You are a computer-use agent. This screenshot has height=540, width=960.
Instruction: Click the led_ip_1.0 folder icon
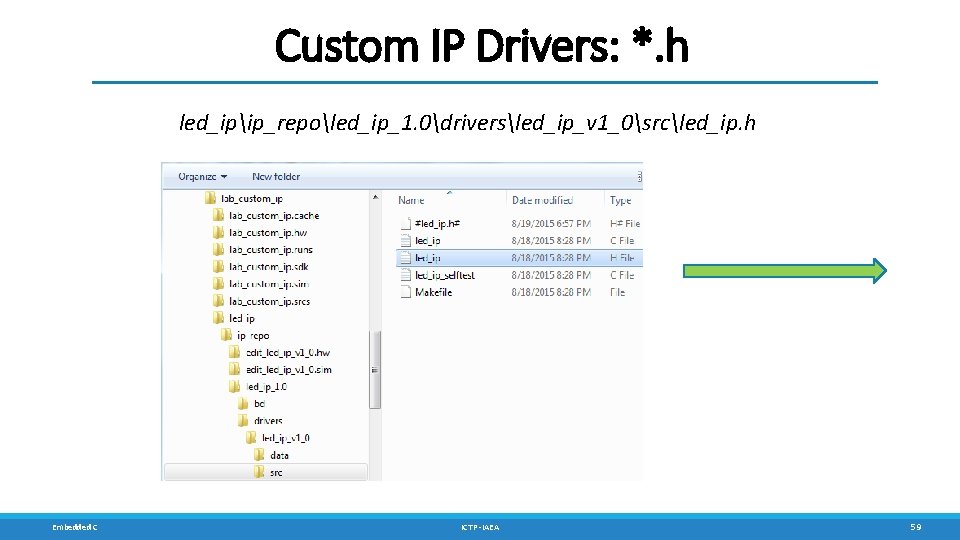coord(234,386)
